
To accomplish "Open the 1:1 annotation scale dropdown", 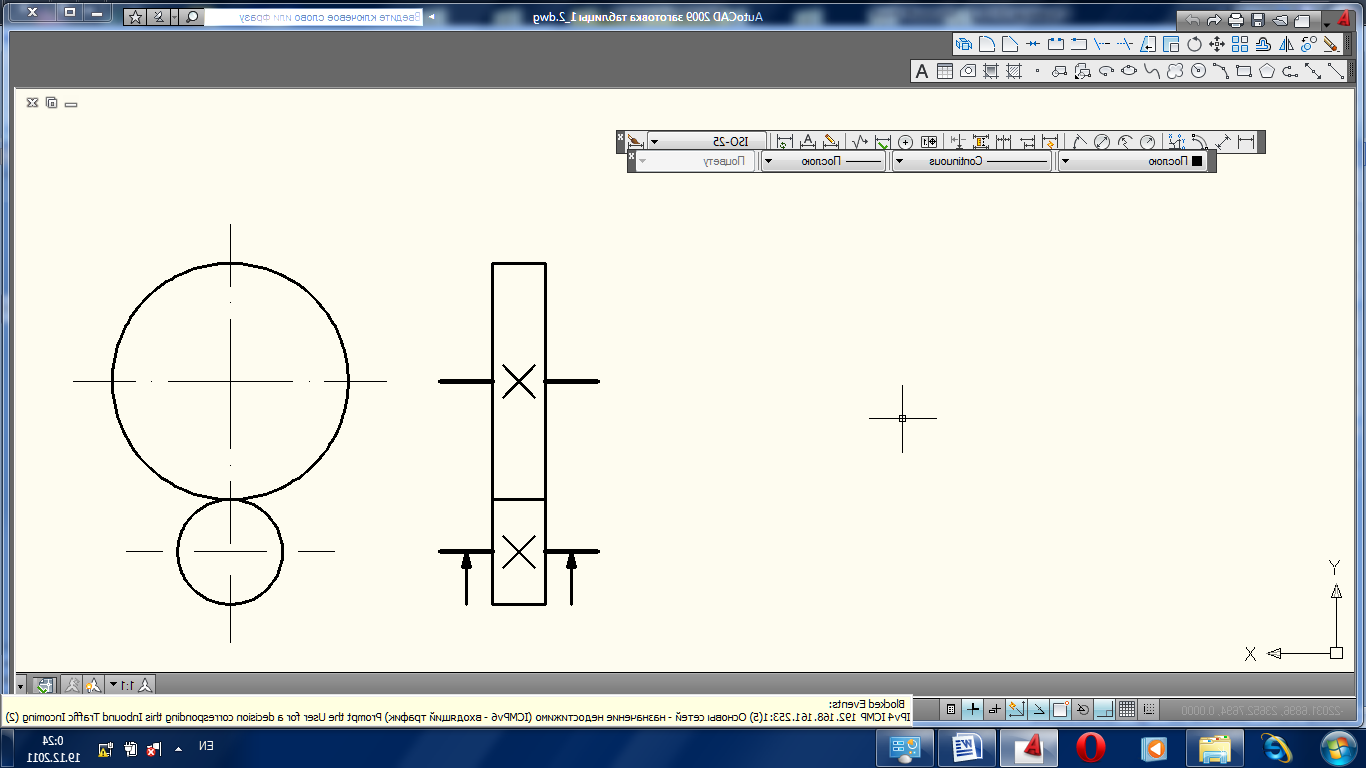I will pyautogui.click(x=128, y=685).
